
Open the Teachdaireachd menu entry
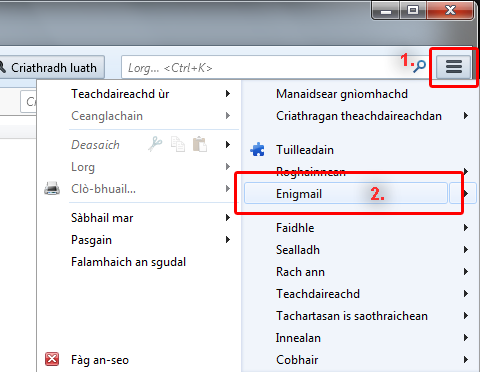[318, 294]
